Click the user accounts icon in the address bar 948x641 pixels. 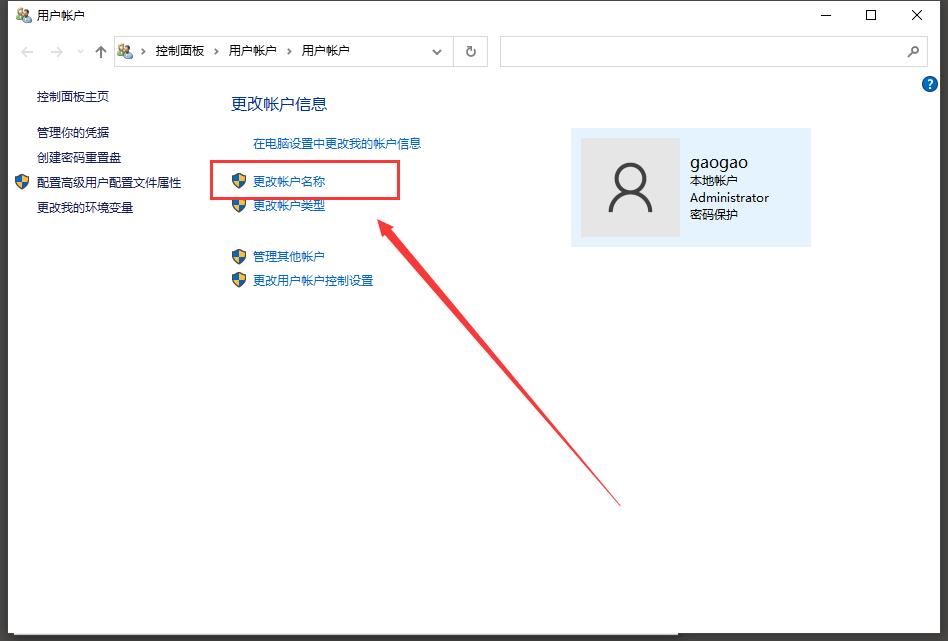pyautogui.click(x=124, y=51)
